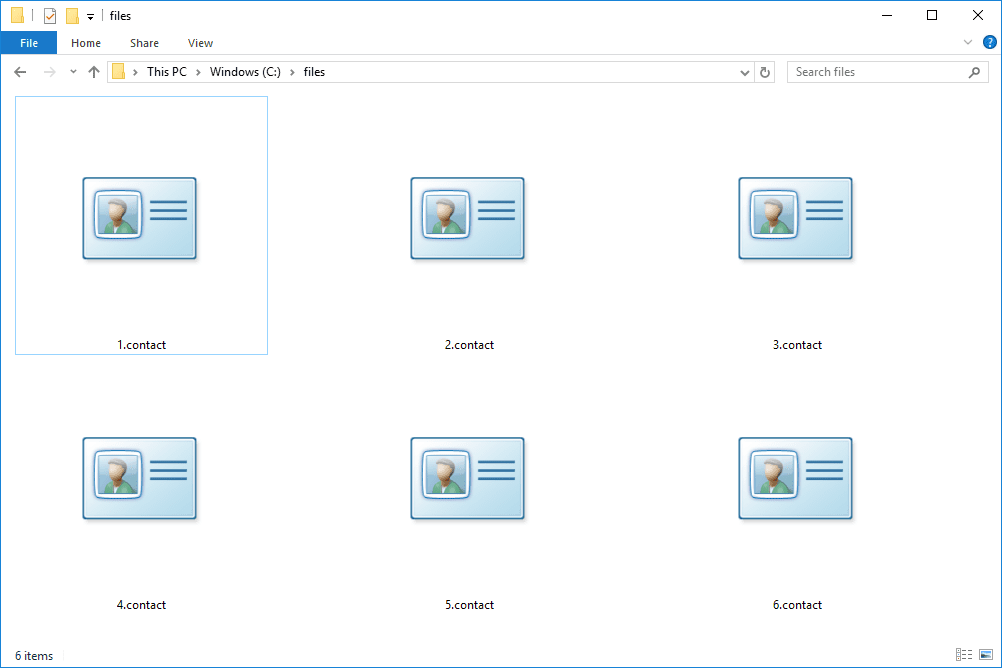
Task: Select the 2.contact contact card icon
Action: pyautogui.click(x=468, y=219)
